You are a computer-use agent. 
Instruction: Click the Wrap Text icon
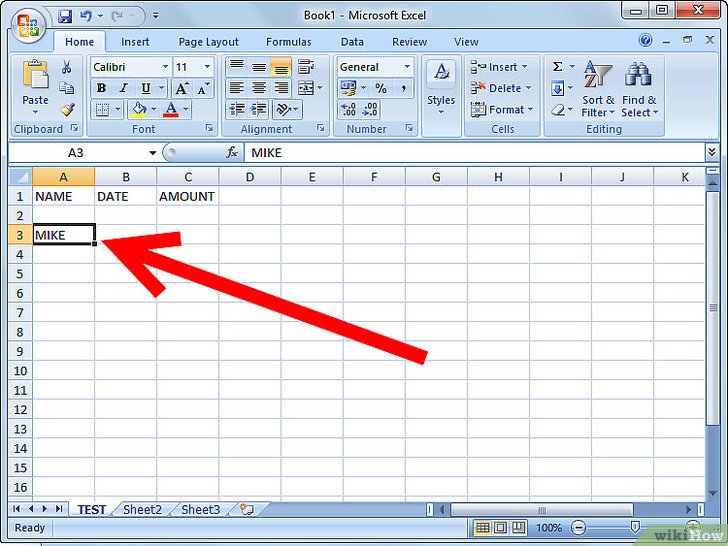point(306,66)
